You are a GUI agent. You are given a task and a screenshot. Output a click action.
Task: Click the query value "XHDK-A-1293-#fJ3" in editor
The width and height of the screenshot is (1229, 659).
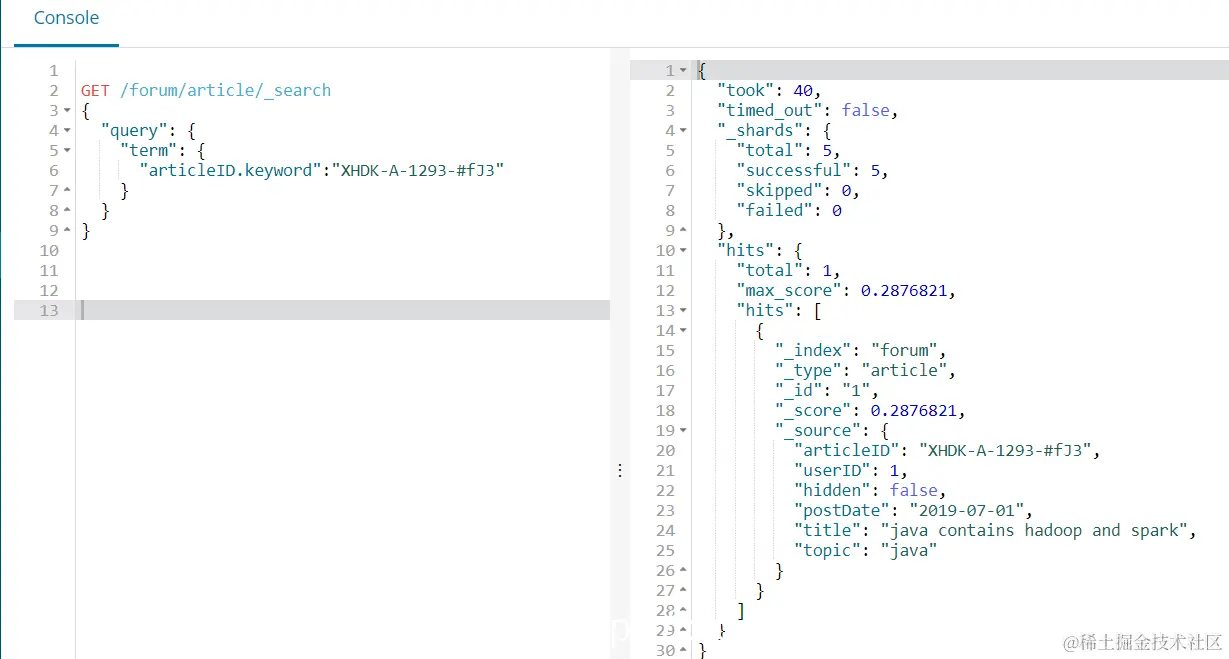(418, 170)
